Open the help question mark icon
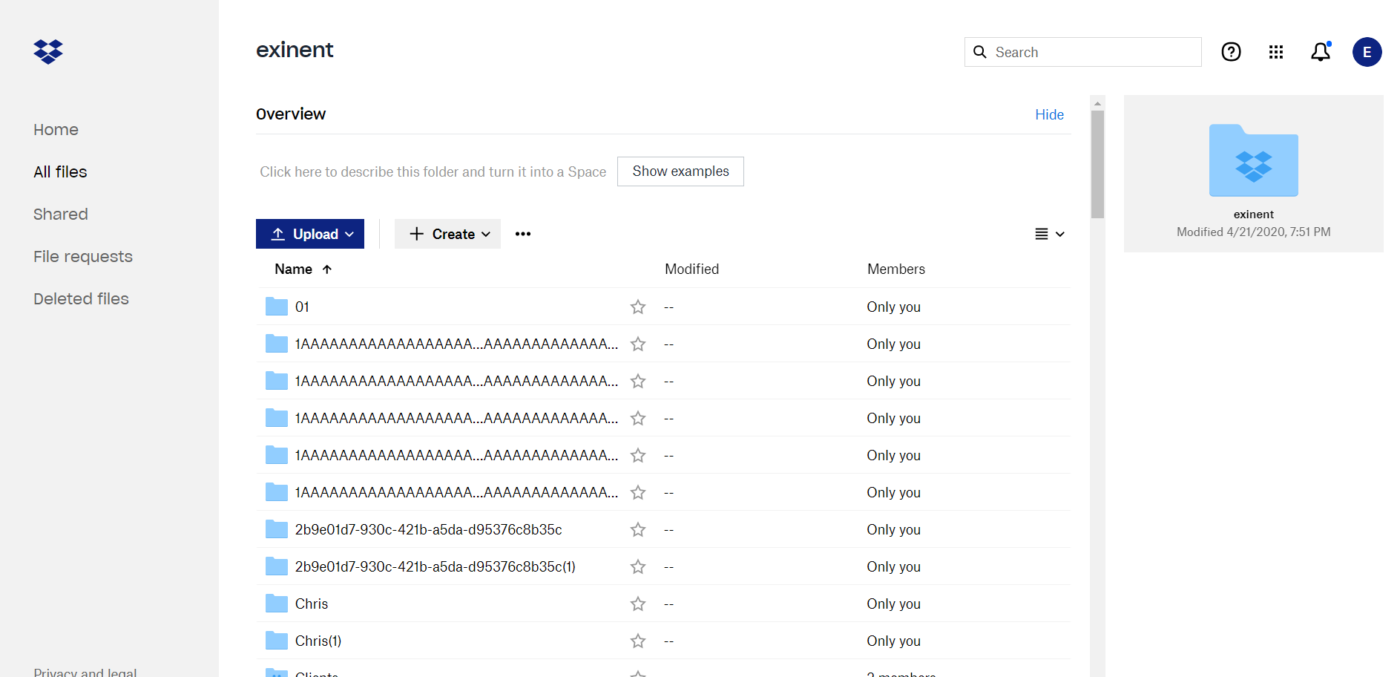The width and height of the screenshot is (1400, 677). pos(1231,52)
